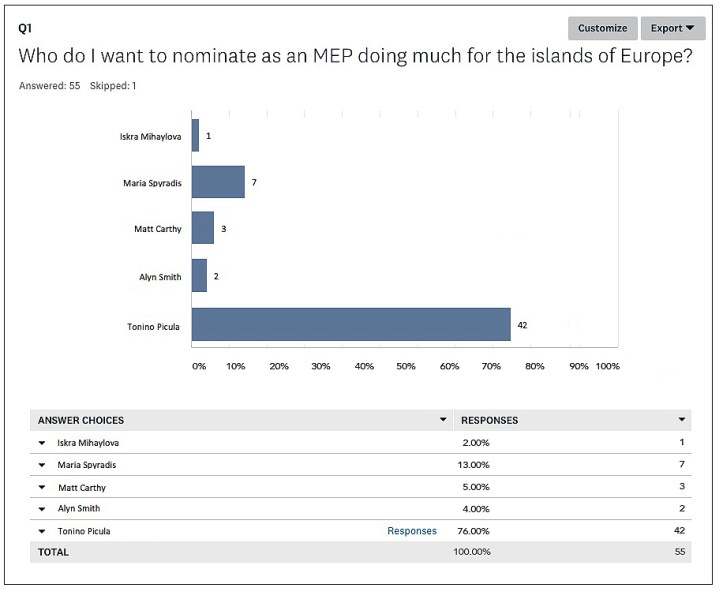Open the Answer Choices column dropdown arrow
The image size is (723, 599).
coord(443,420)
